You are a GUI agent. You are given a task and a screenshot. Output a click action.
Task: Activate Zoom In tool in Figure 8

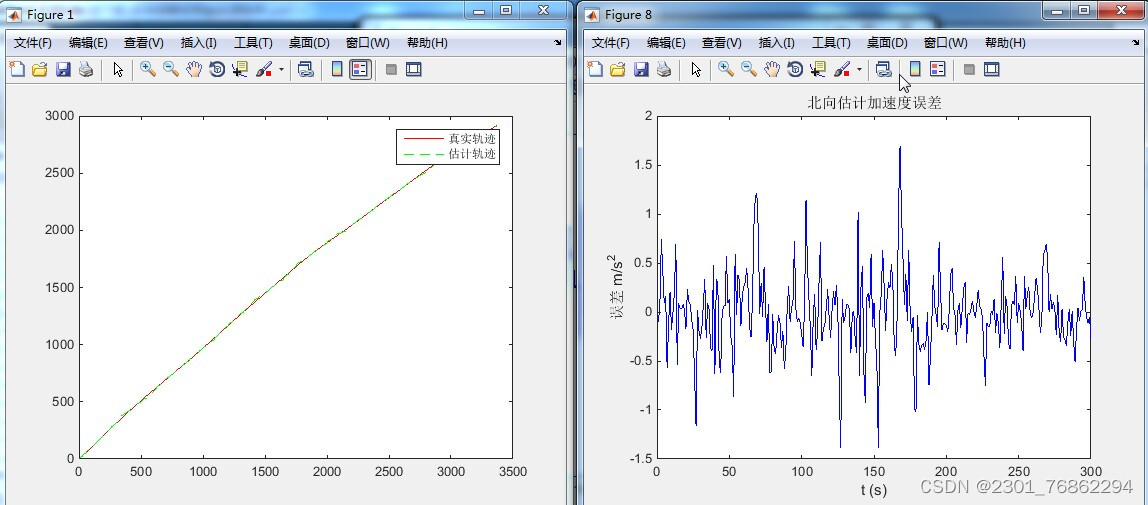point(726,70)
